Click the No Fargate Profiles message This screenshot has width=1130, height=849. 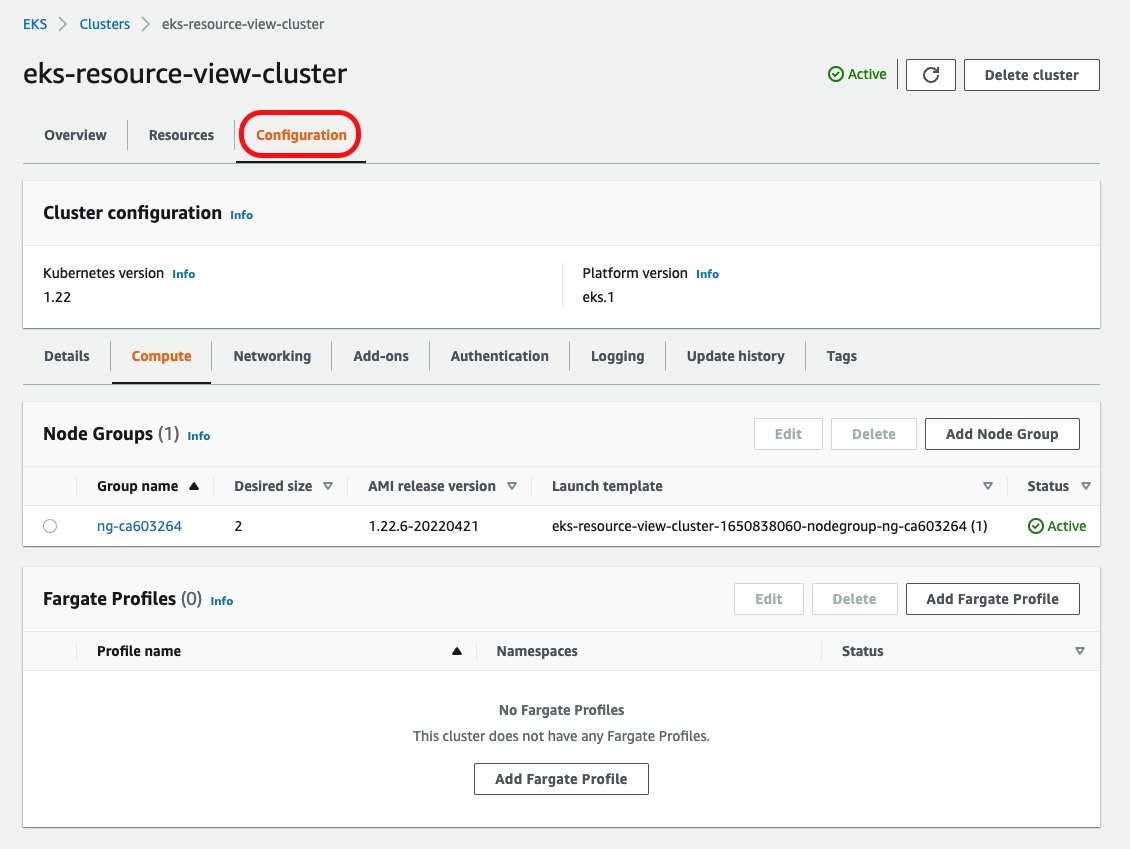pos(561,710)
